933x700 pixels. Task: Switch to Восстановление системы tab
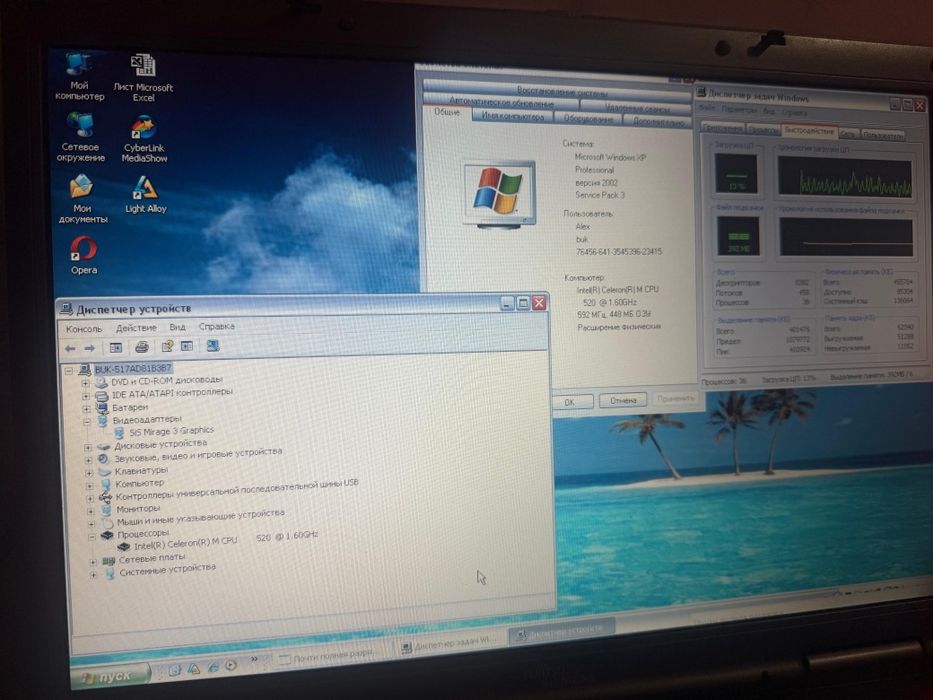coord(558,91)
